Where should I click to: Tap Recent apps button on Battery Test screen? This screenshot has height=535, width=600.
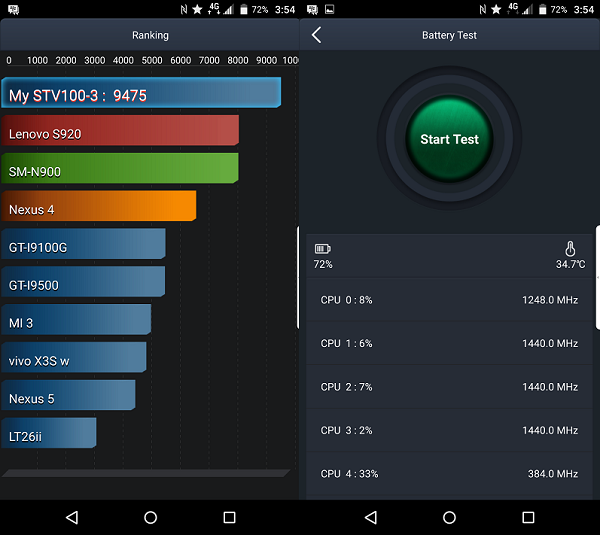coord(528,517)
